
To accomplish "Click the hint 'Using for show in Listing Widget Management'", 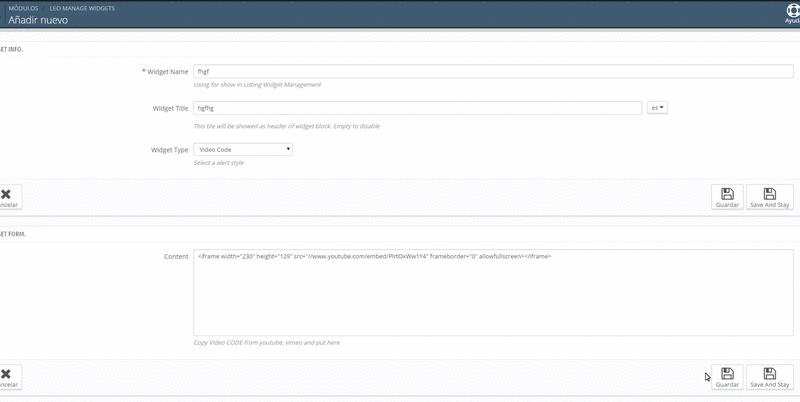I will (x=257, y=85).
